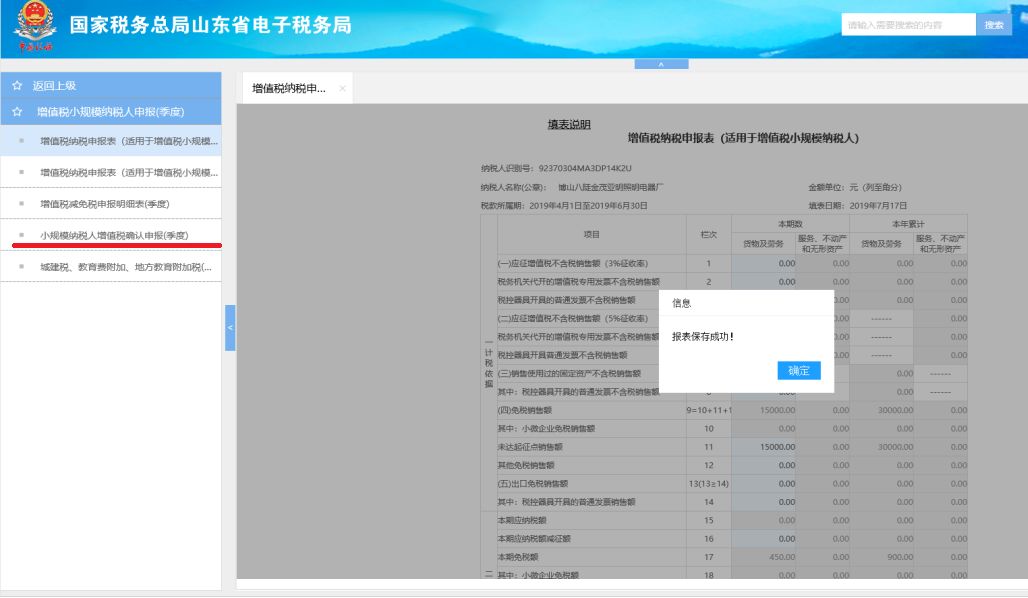Click the national tax bureau emblem logo
Image resolution: width=1028 pixels, height=598 pixels.
coord(36,22)
